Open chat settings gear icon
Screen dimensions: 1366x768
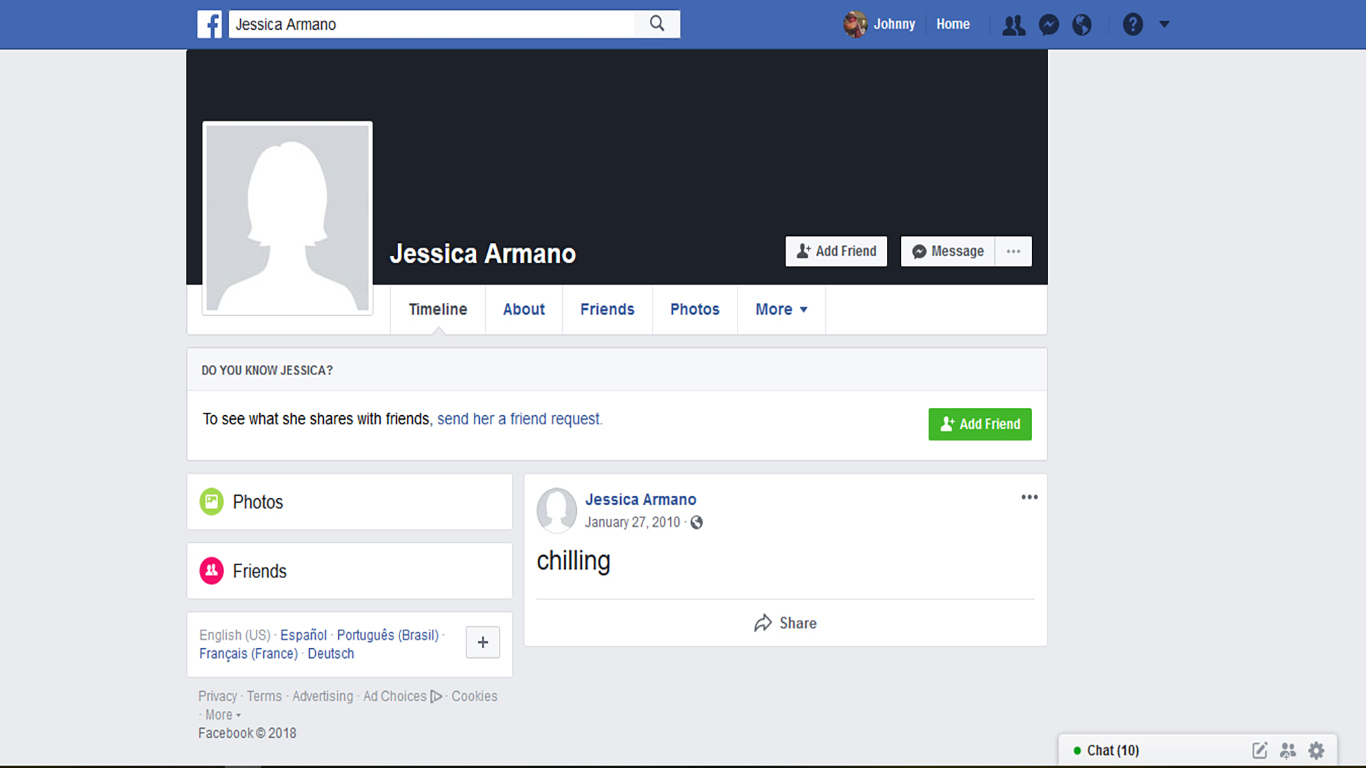click(1316, 750)
